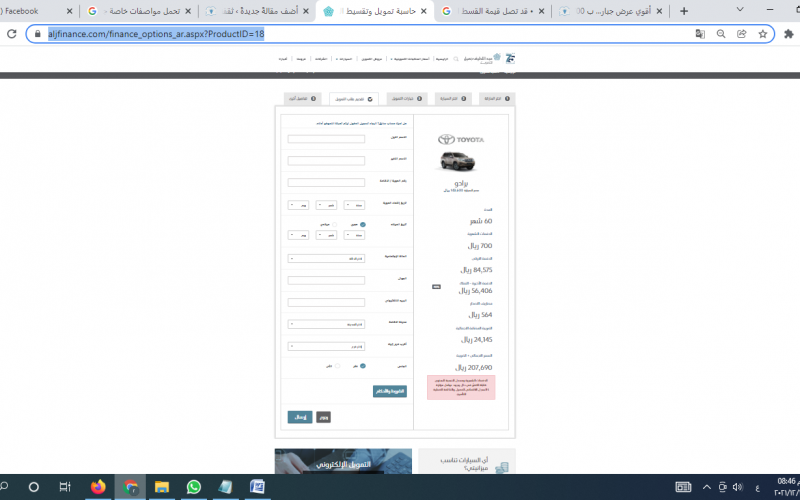Switch to the أضف مقالة جديدة browser tab

(x=258, y=11)
